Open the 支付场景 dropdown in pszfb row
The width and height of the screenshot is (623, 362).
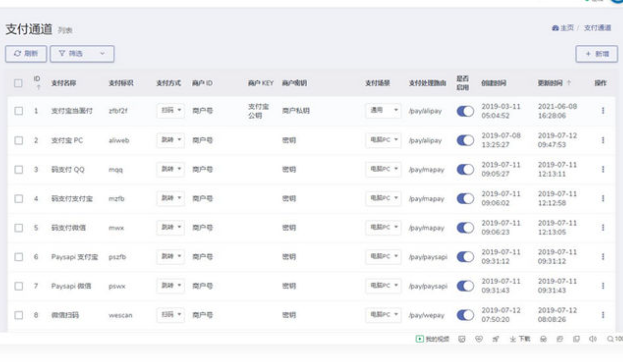pyautogui.click(x=383, y=256)
